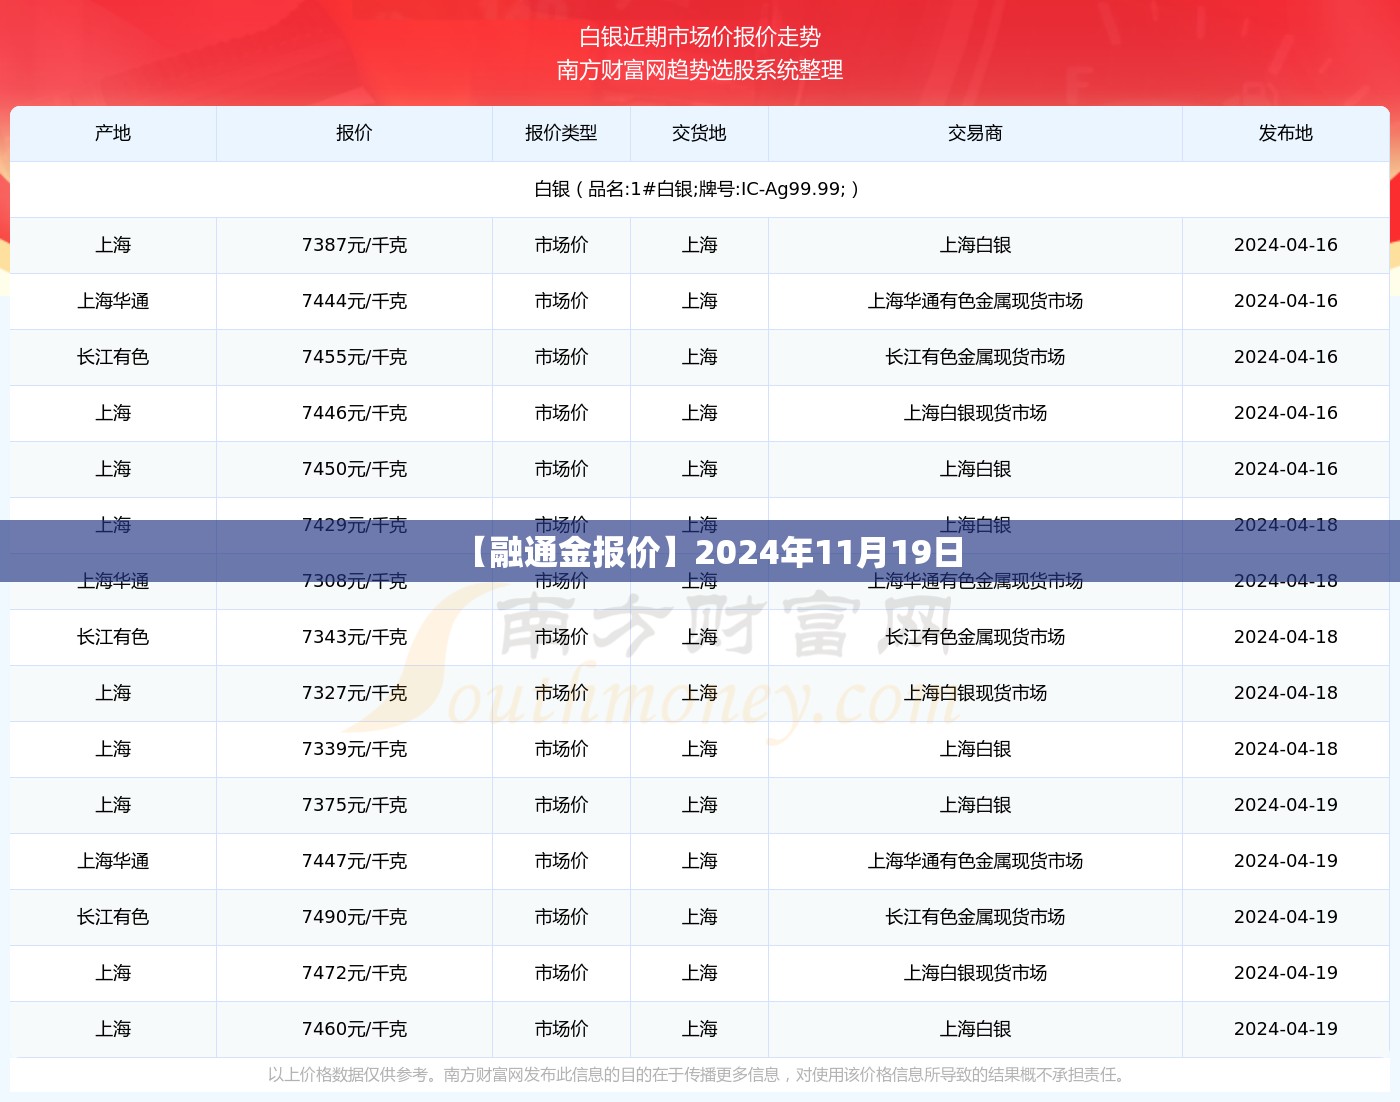The image size is (1400, 1102).
Task: Click 上海白银 trader in the 7375元 row
Action: [975, 805]
